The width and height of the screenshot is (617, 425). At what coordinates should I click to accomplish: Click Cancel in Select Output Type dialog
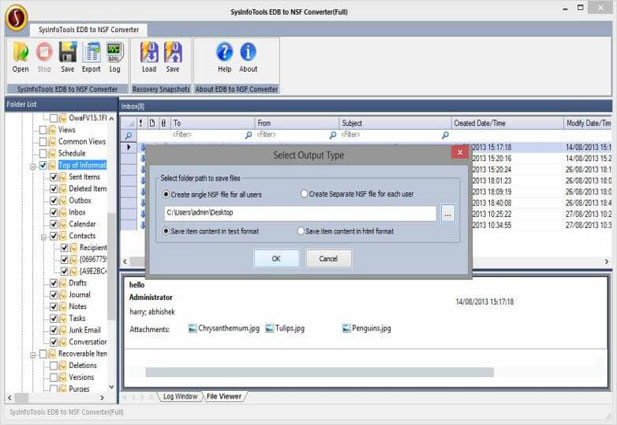[x=328, y=259]
